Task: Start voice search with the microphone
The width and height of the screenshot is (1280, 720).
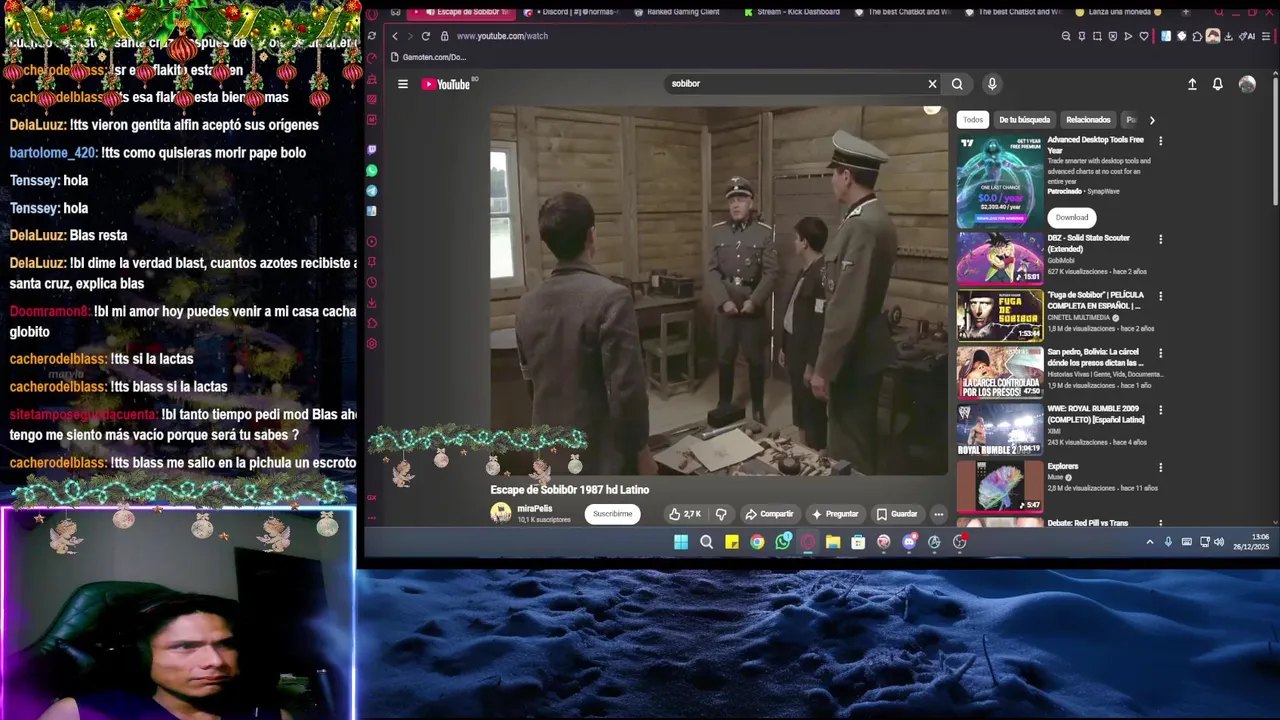Action: coord(992,84)
